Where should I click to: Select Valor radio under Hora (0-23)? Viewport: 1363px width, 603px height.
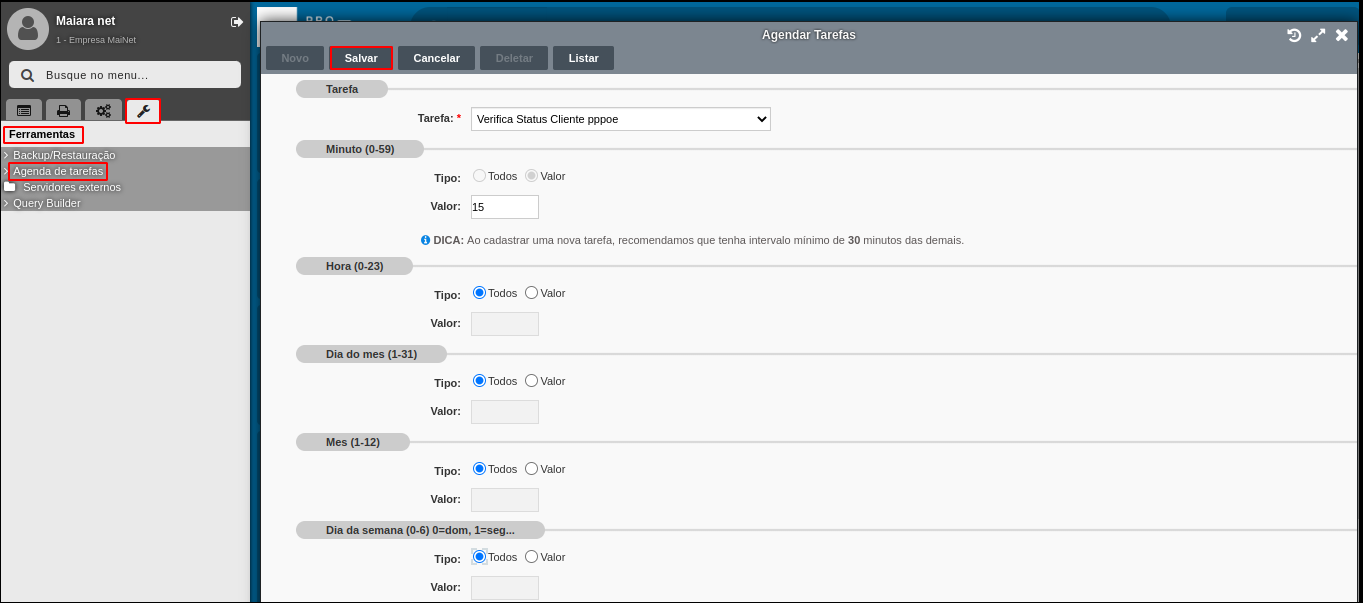(x=531, y=293)
